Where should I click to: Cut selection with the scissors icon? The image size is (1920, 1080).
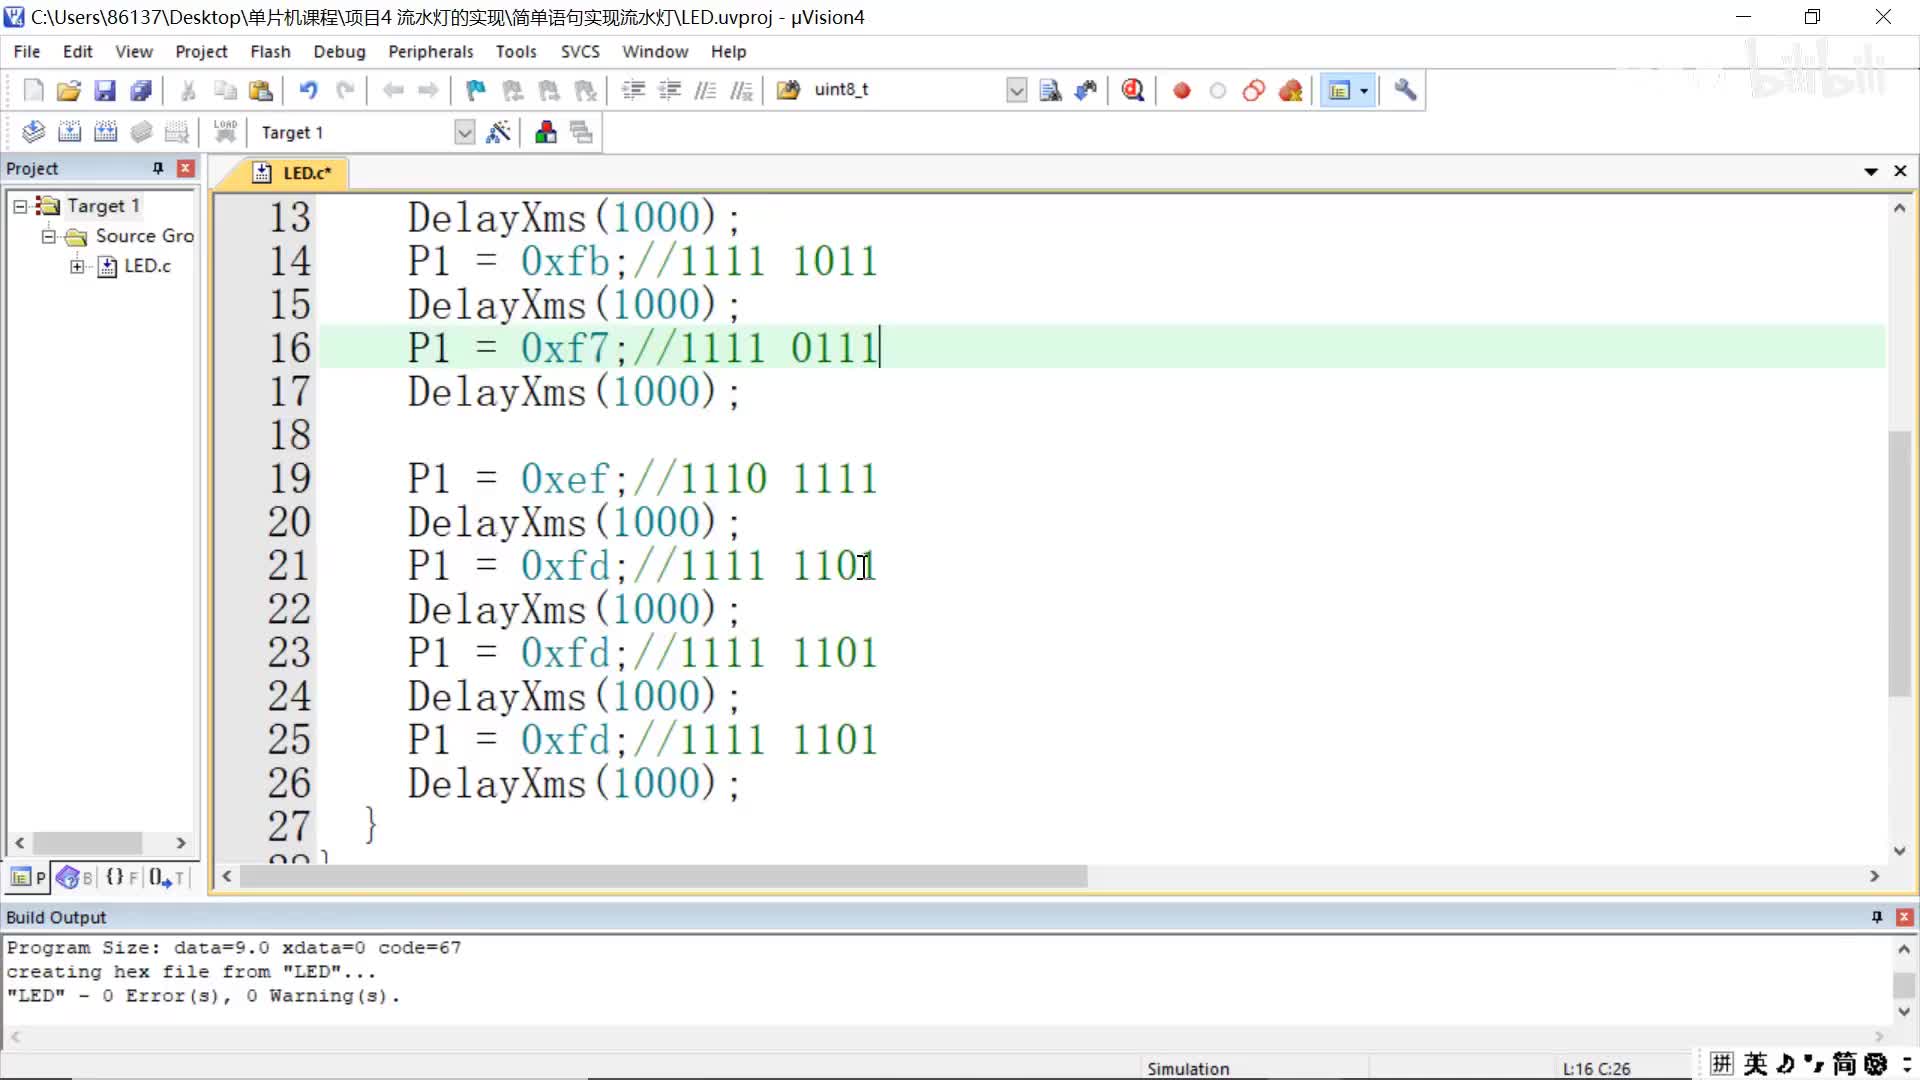coord(188,91)
